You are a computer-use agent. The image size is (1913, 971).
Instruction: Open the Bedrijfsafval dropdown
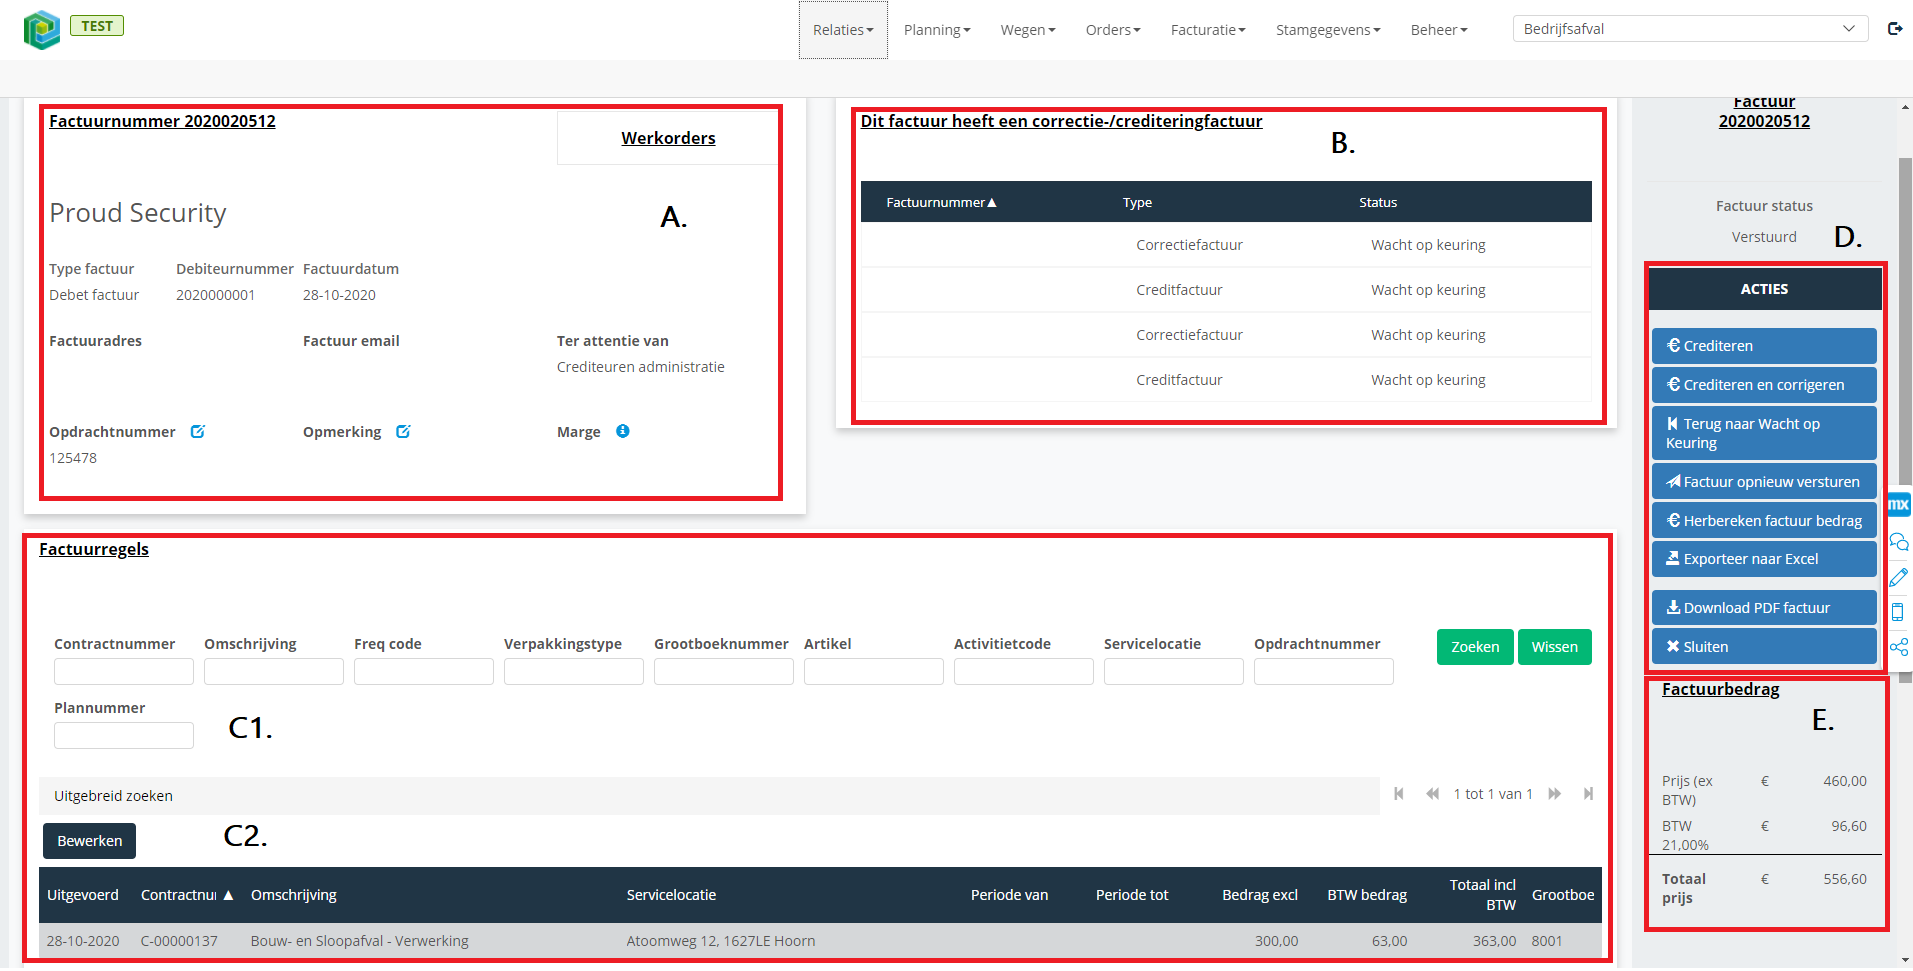(1690, 29)
